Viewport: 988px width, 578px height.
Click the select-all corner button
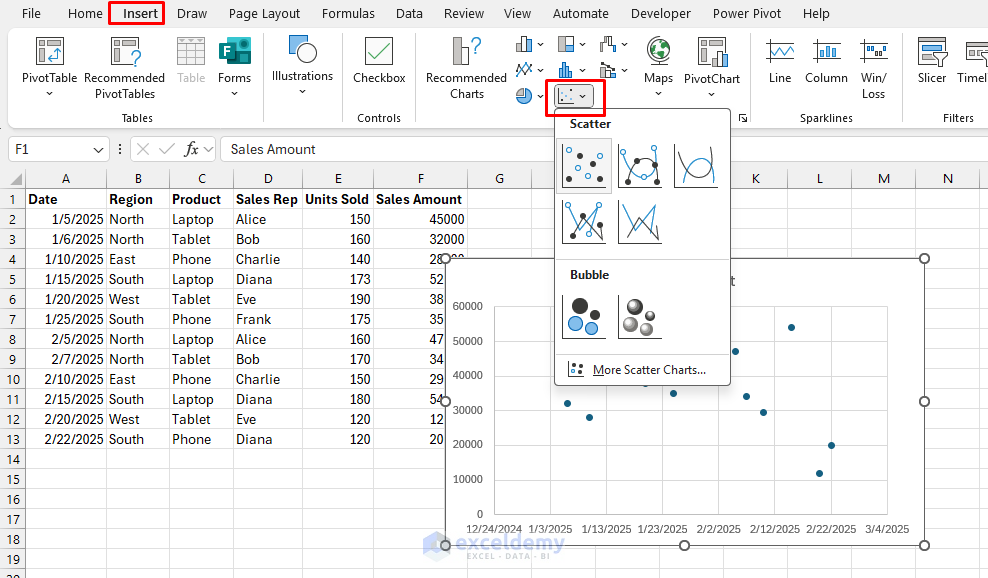[15, 179]
